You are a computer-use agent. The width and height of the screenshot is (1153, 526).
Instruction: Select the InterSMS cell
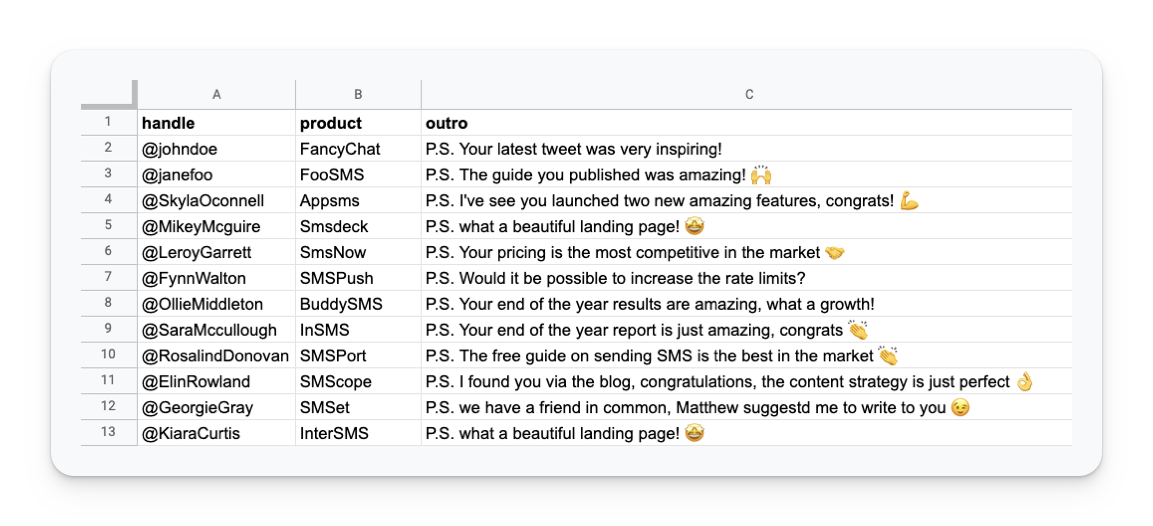click(358, 433)
